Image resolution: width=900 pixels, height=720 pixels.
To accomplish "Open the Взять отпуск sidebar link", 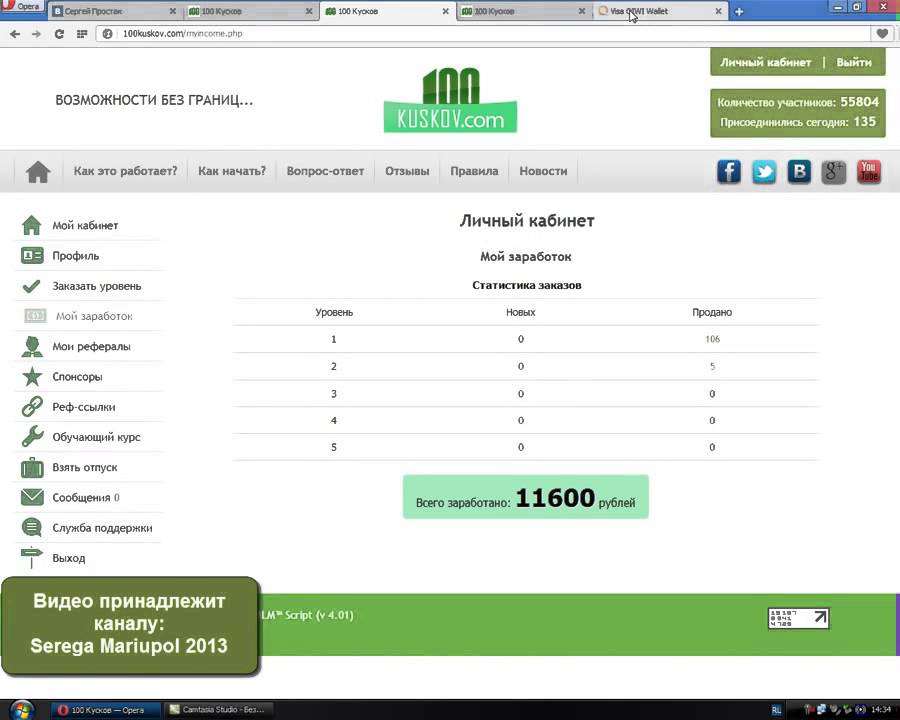I will [x=85, y=467].
